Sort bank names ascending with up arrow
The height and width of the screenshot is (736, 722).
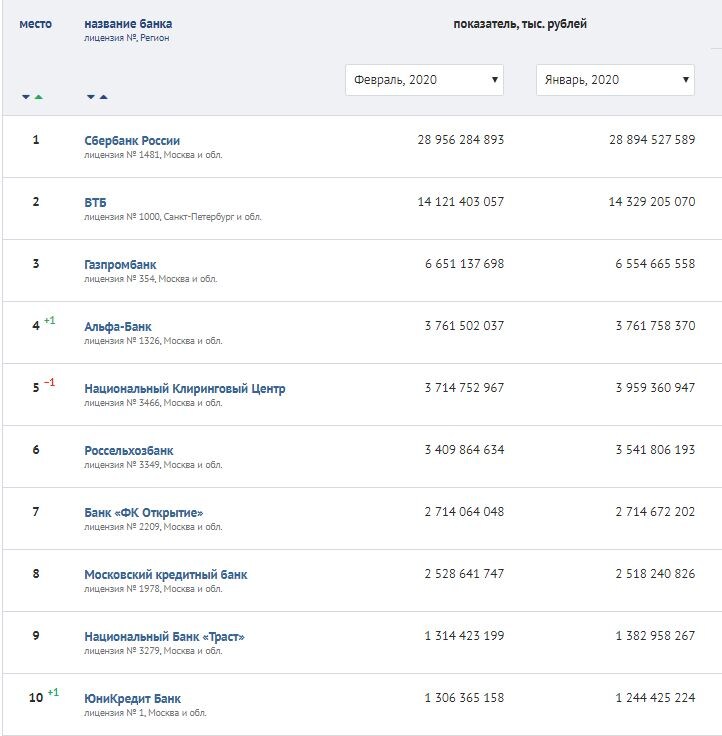pyautogui.click(x=103, y=97)
